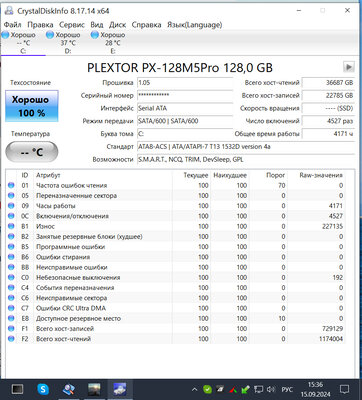Select the Небезопасные выключения attribute name
Image resolution: width=362 pixels, height=400 pixels.
78,277
